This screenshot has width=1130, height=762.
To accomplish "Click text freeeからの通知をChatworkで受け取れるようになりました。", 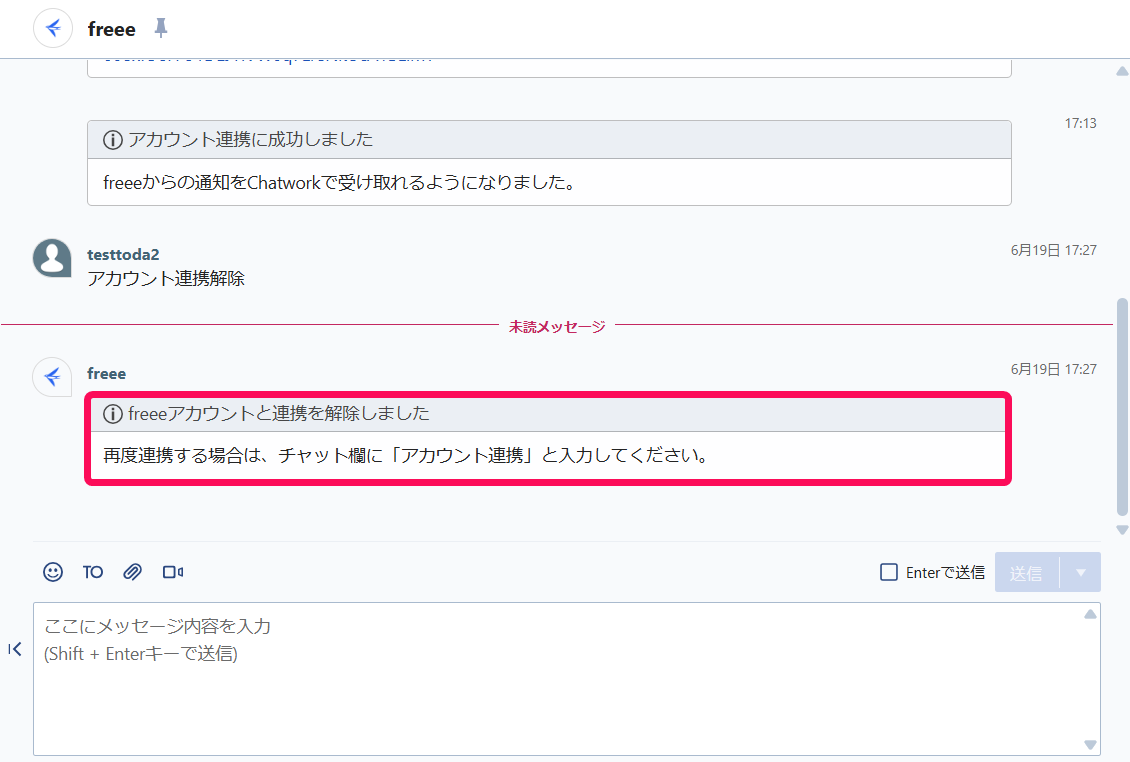I will tap(339, 182).
